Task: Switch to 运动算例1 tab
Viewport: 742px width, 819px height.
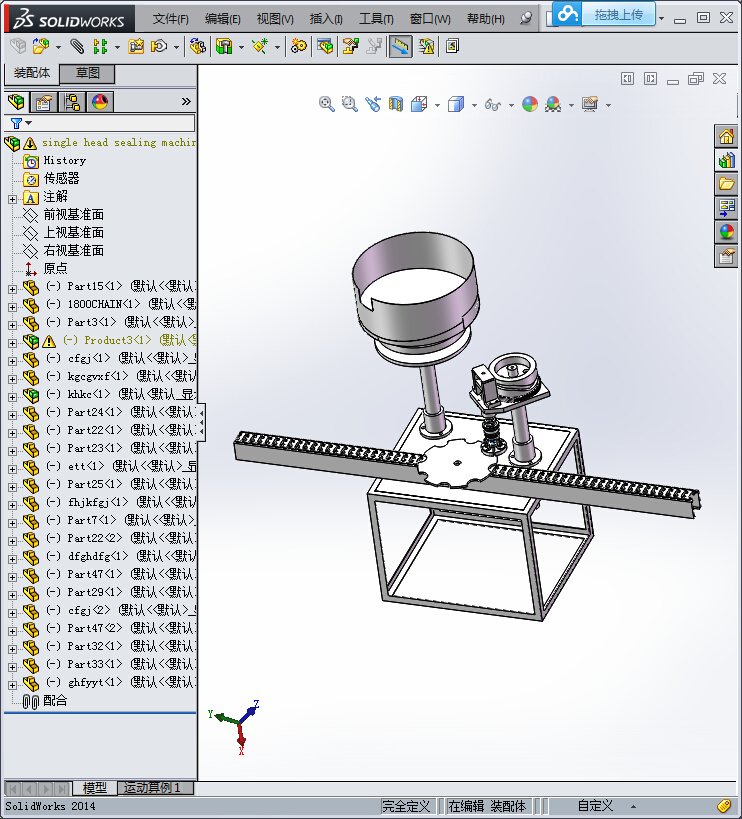Action: tap(155, 788)
